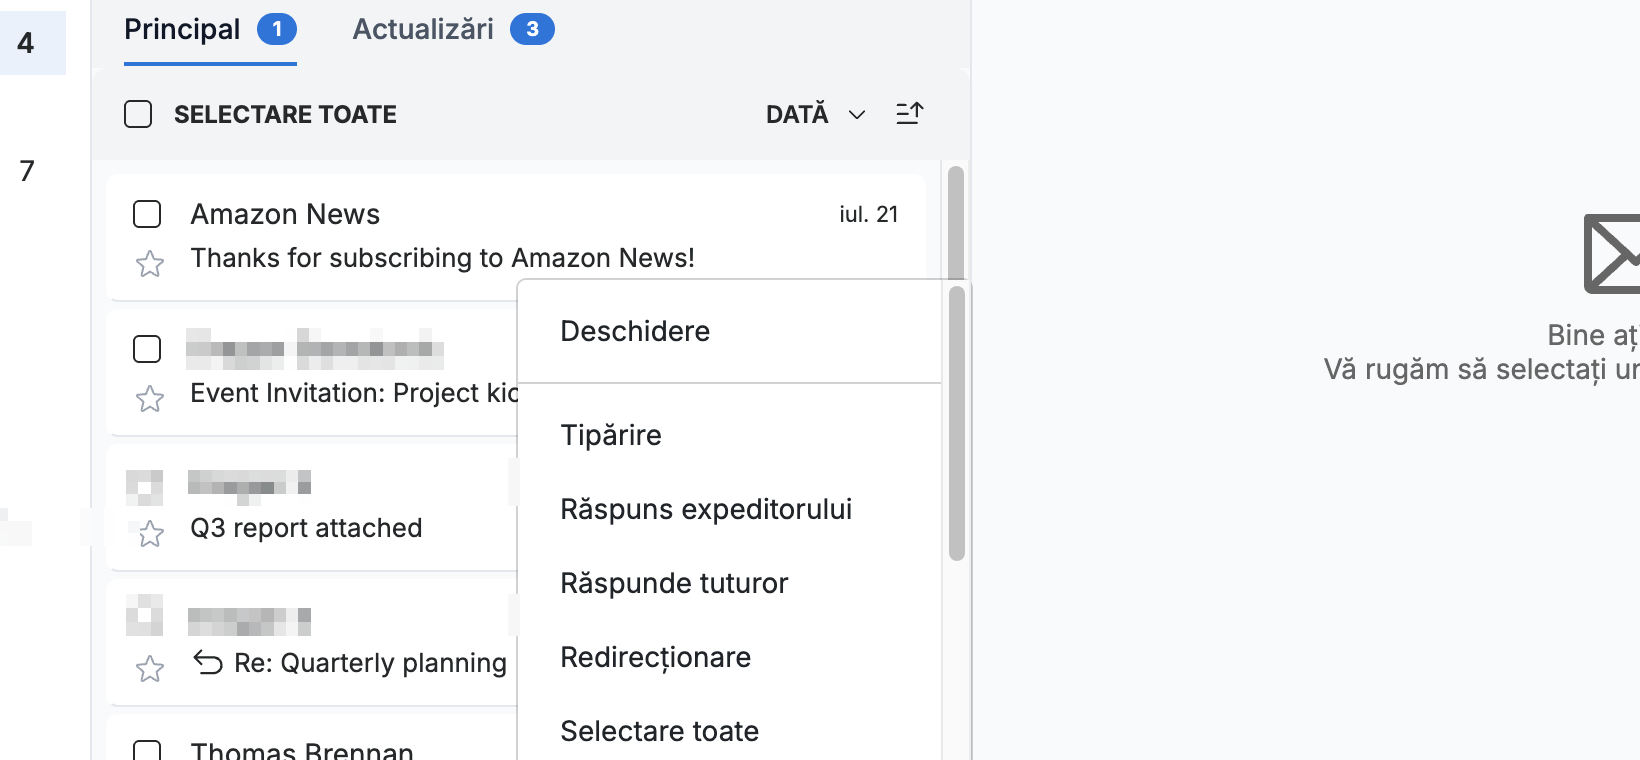The height and width of the screenshot is (760, 1640).
Task: Switch to the Actualizări tab
Action: click(x=453, y=30)
